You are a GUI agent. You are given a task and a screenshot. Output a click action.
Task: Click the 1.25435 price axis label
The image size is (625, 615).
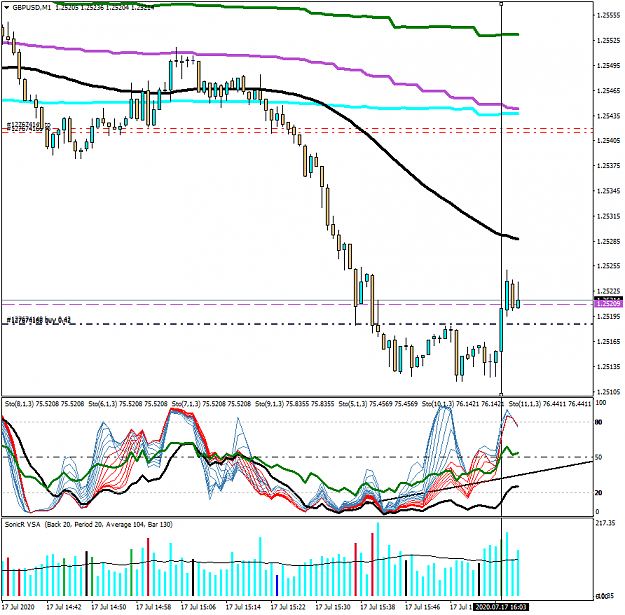[x=609, y=116]
